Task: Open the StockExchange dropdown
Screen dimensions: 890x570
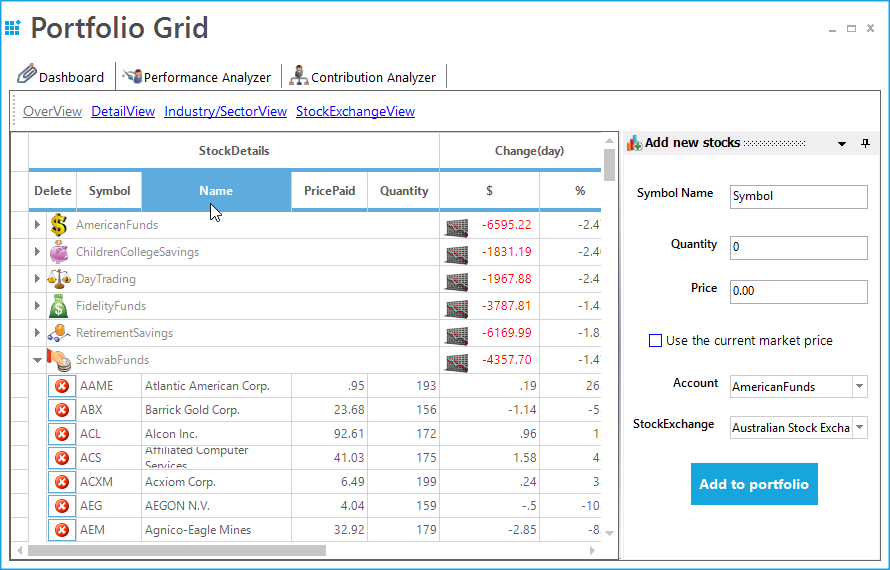Action: coord(859,428)
